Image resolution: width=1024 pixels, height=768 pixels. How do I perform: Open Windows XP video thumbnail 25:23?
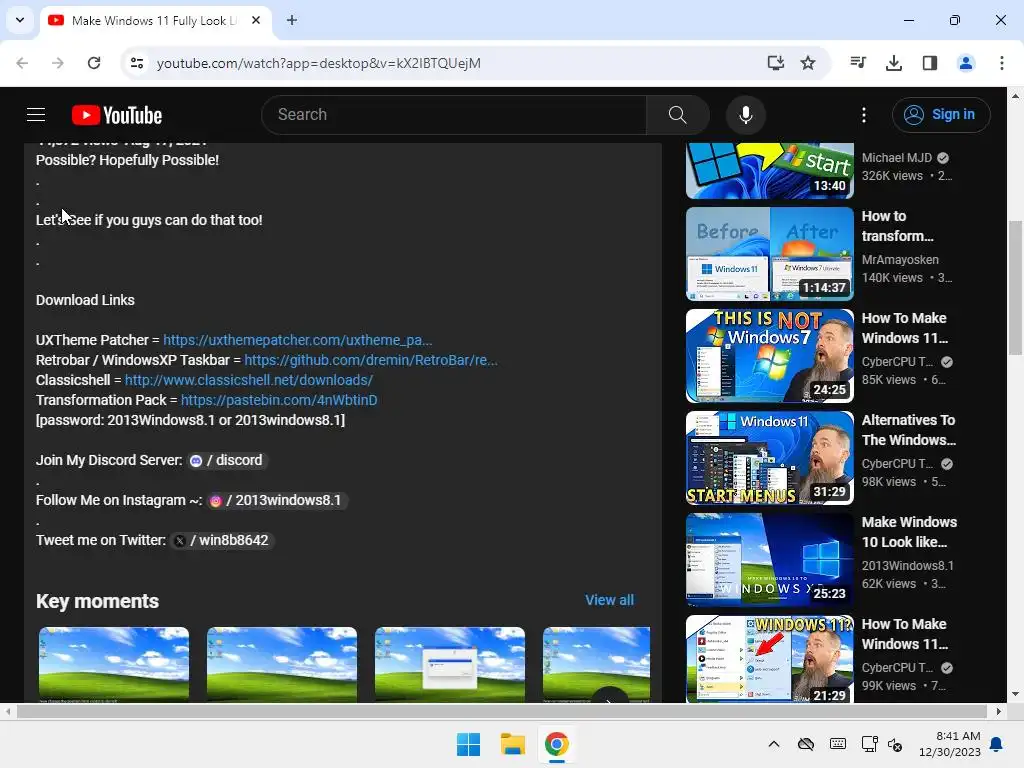(769, 560)
